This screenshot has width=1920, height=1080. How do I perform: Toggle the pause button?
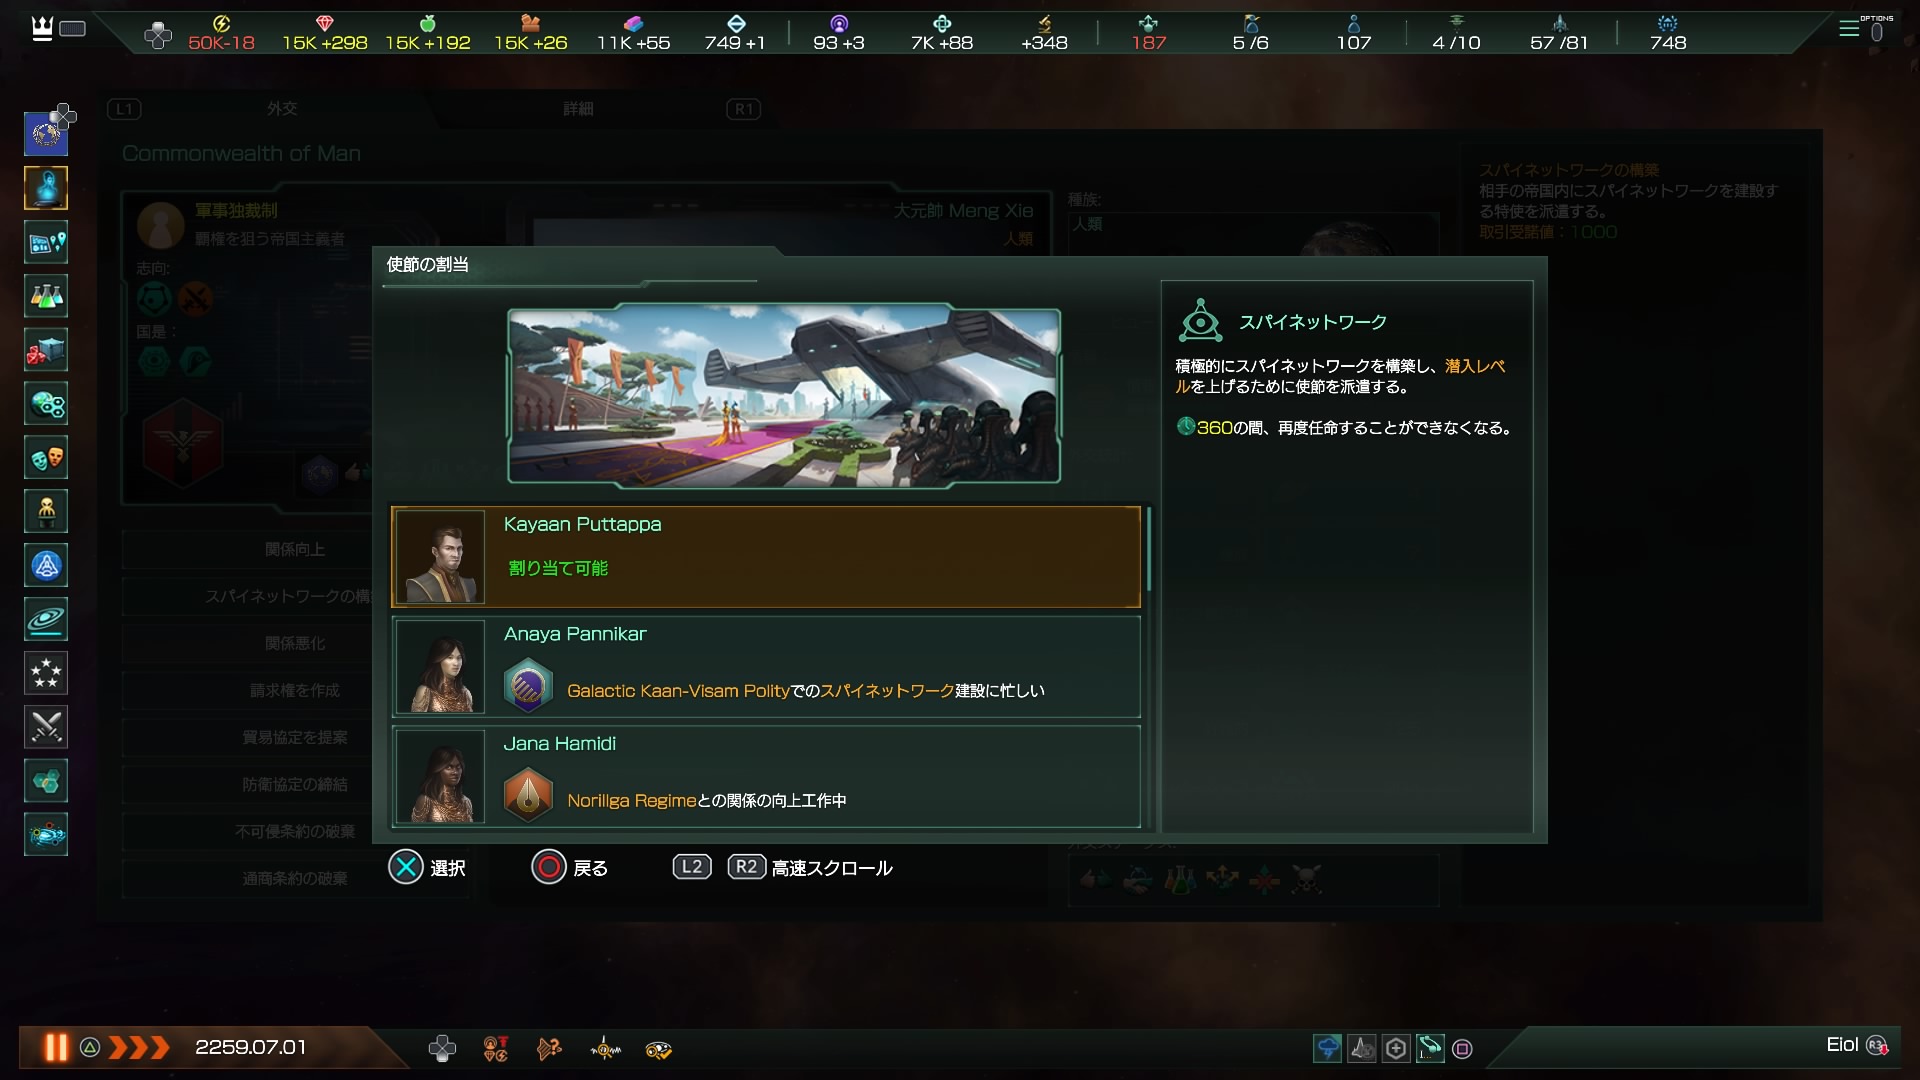[x=55, y=1047]
